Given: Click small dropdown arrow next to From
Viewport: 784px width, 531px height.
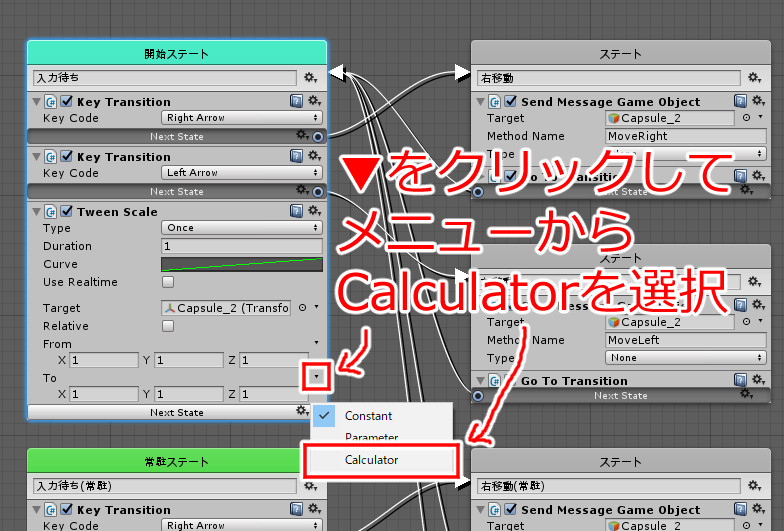Looking at the screenshot, I should pos(316,342).
